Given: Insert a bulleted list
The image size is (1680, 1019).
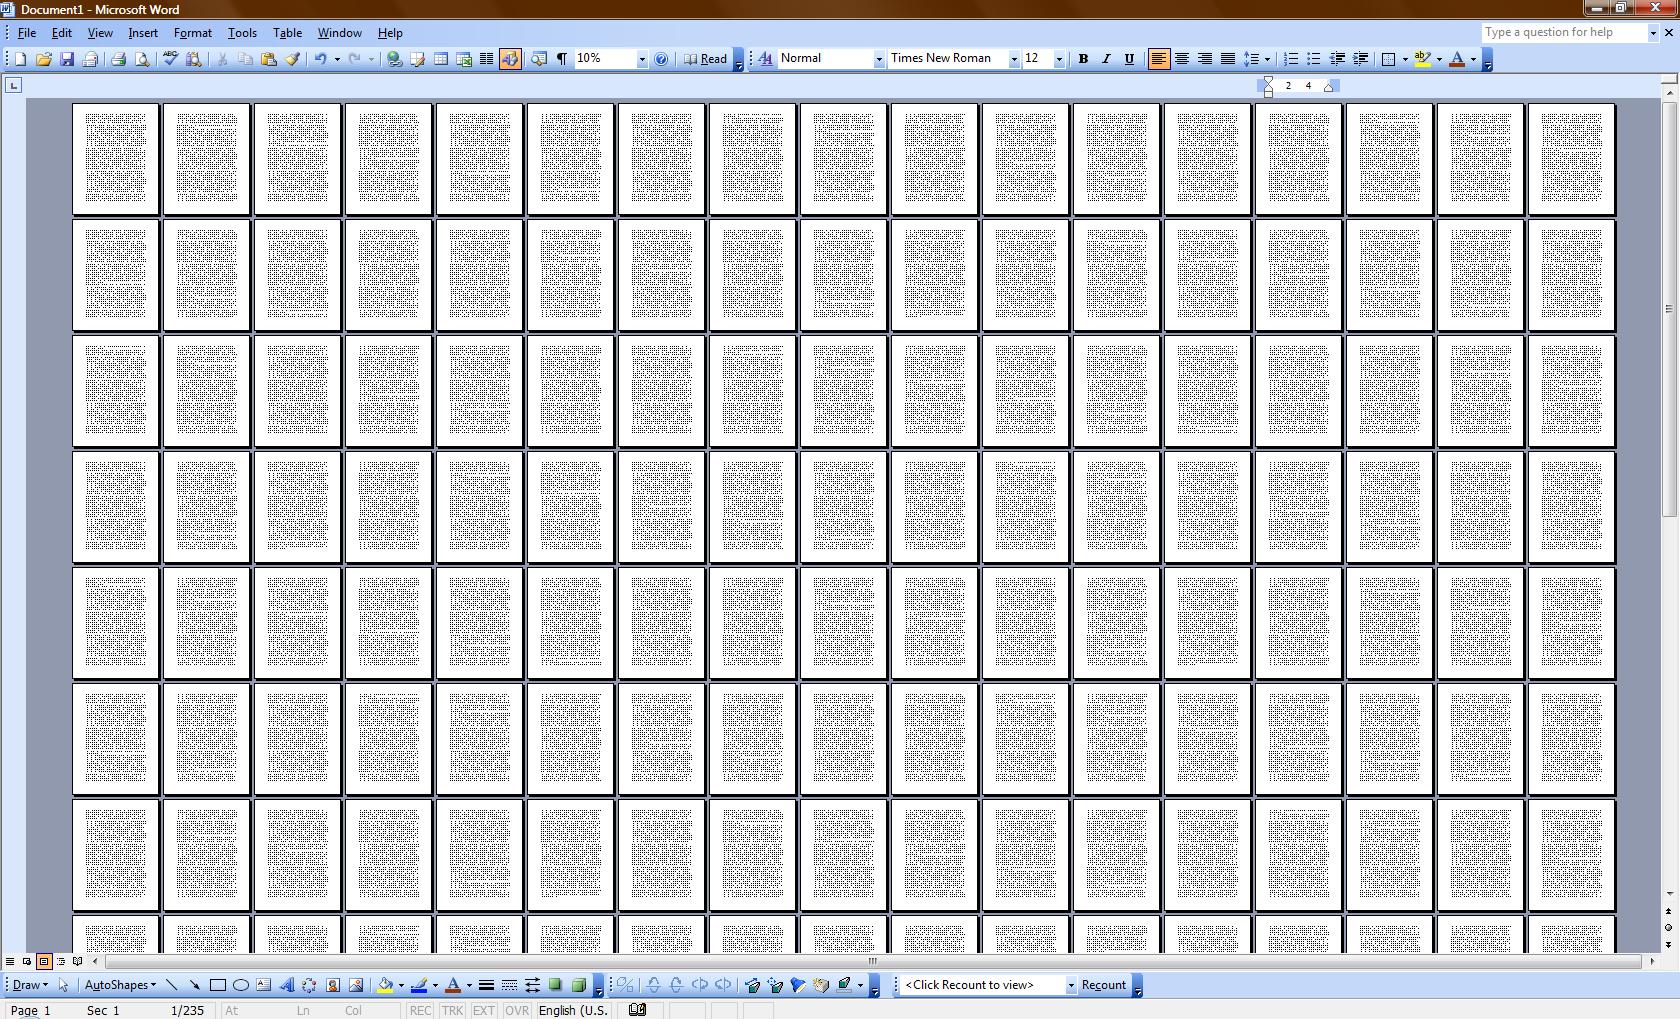Looking at the screenshot, I should (1314, 59).
